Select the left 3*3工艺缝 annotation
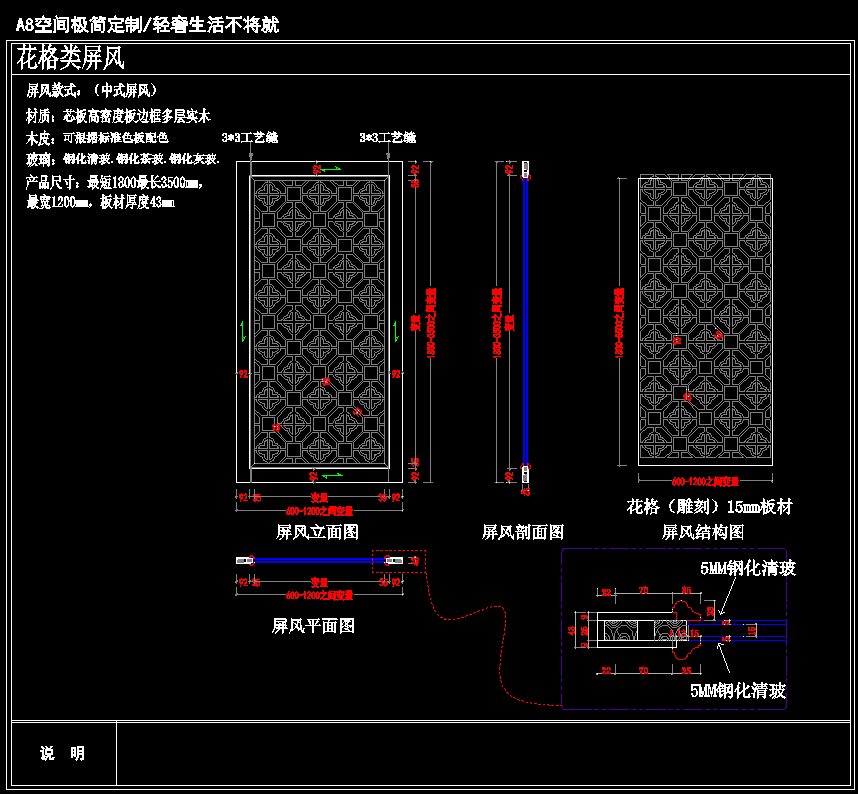858x794 pixels. [250, 136]
